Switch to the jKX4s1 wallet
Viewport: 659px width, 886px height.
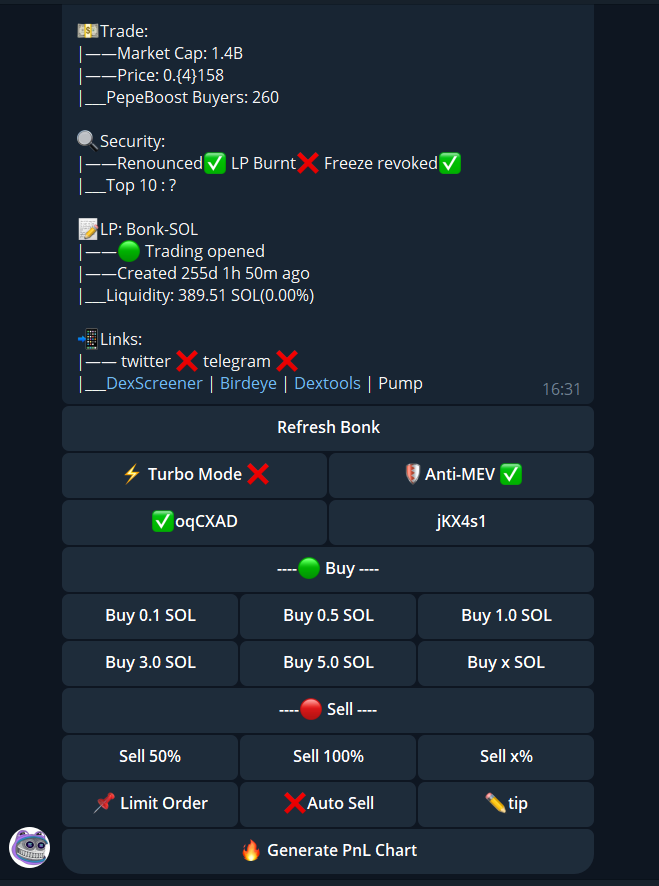tap(461, 522)
